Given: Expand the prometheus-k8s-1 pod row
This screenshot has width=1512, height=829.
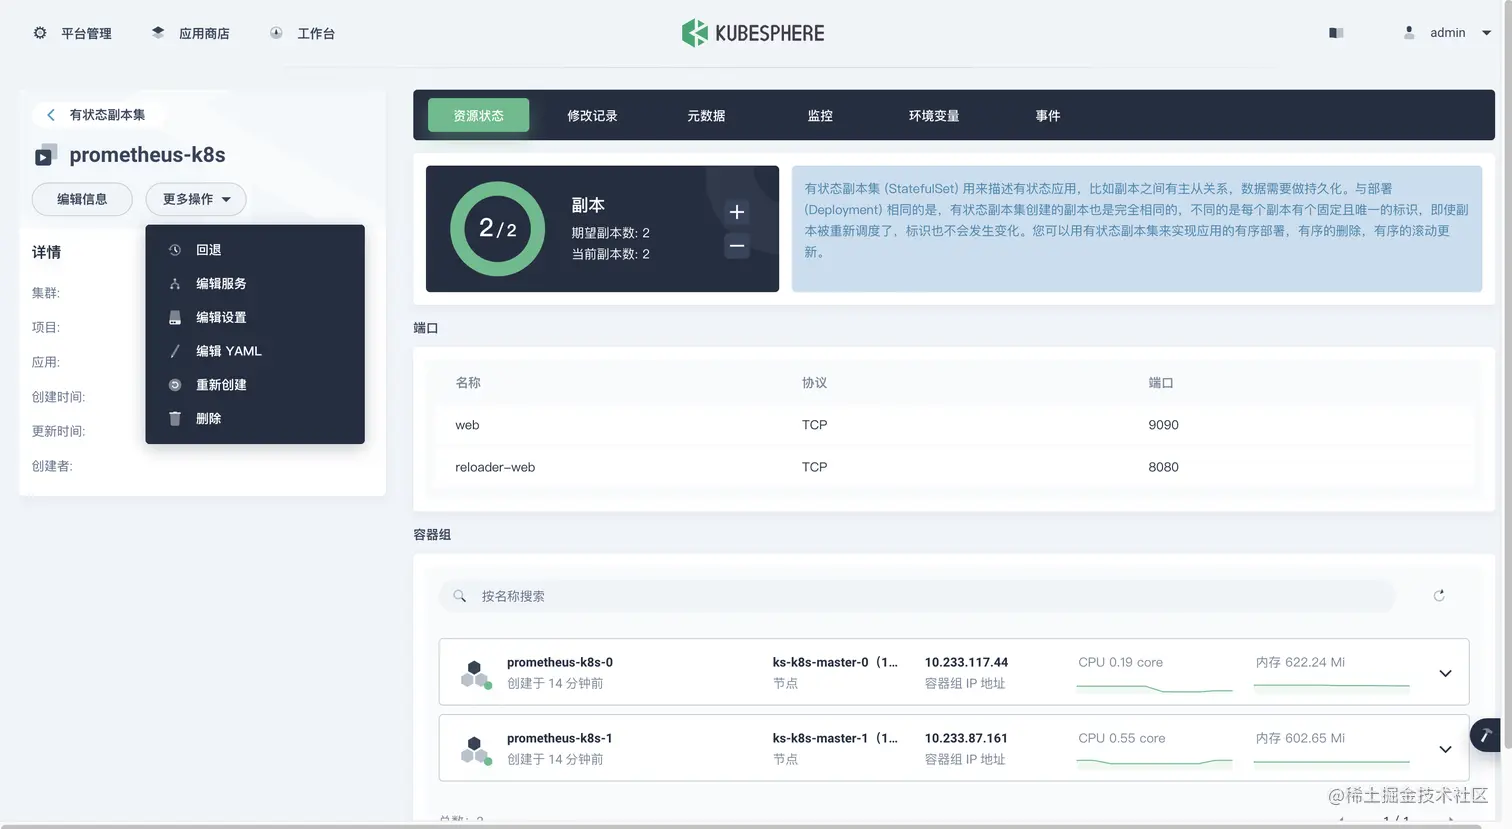Looking at the screenshot, I should [x=1445, y=749].
